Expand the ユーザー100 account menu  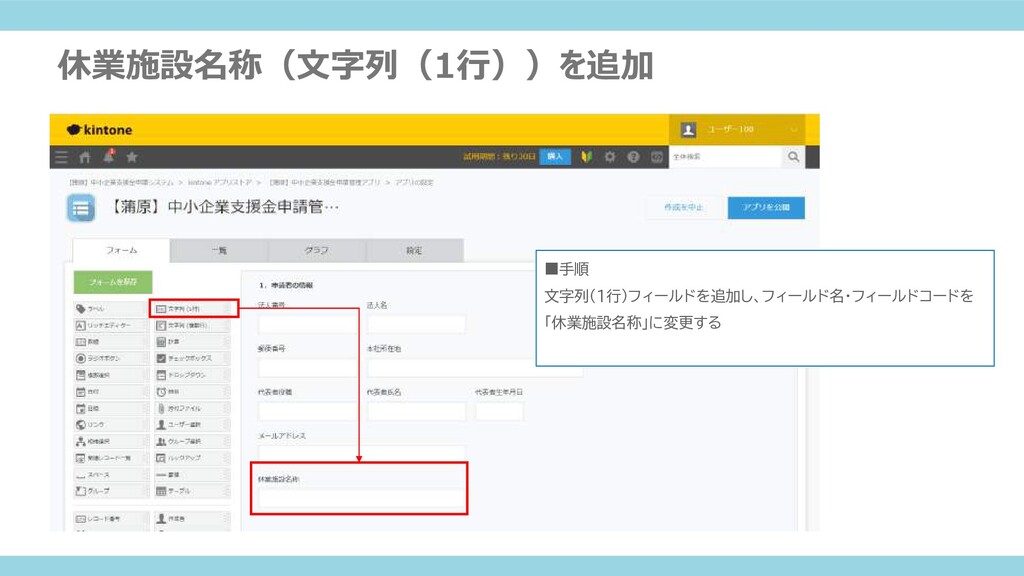click(738, 129)
